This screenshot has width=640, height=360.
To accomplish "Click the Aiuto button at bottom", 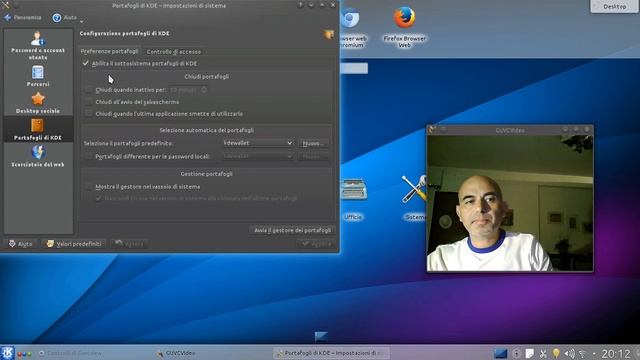I will [20, 244].
